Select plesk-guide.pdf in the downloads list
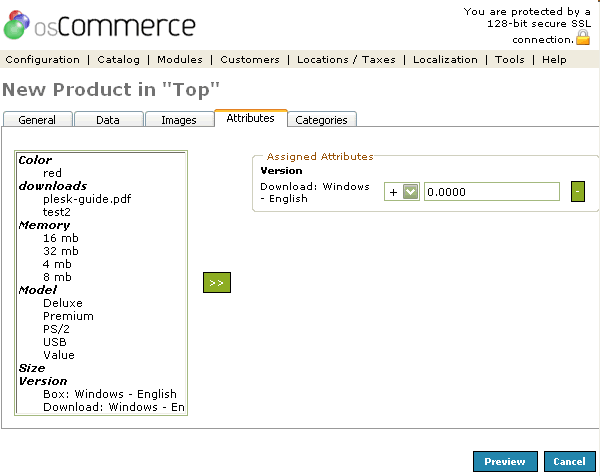 tap(87, 199)
